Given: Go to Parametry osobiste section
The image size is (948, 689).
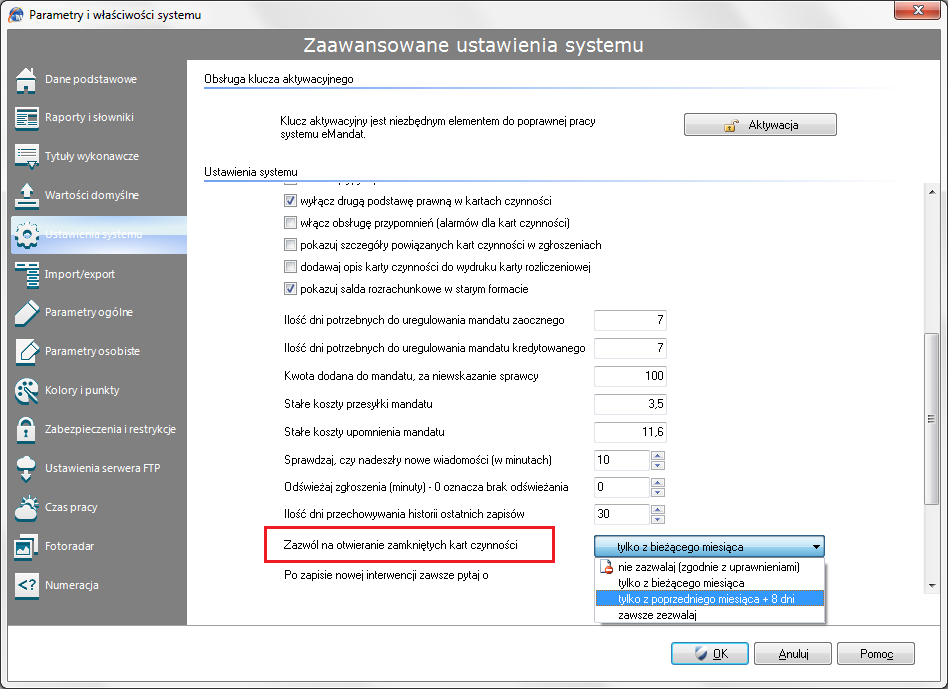Looking at the screenshot, I should click(92, 351).
